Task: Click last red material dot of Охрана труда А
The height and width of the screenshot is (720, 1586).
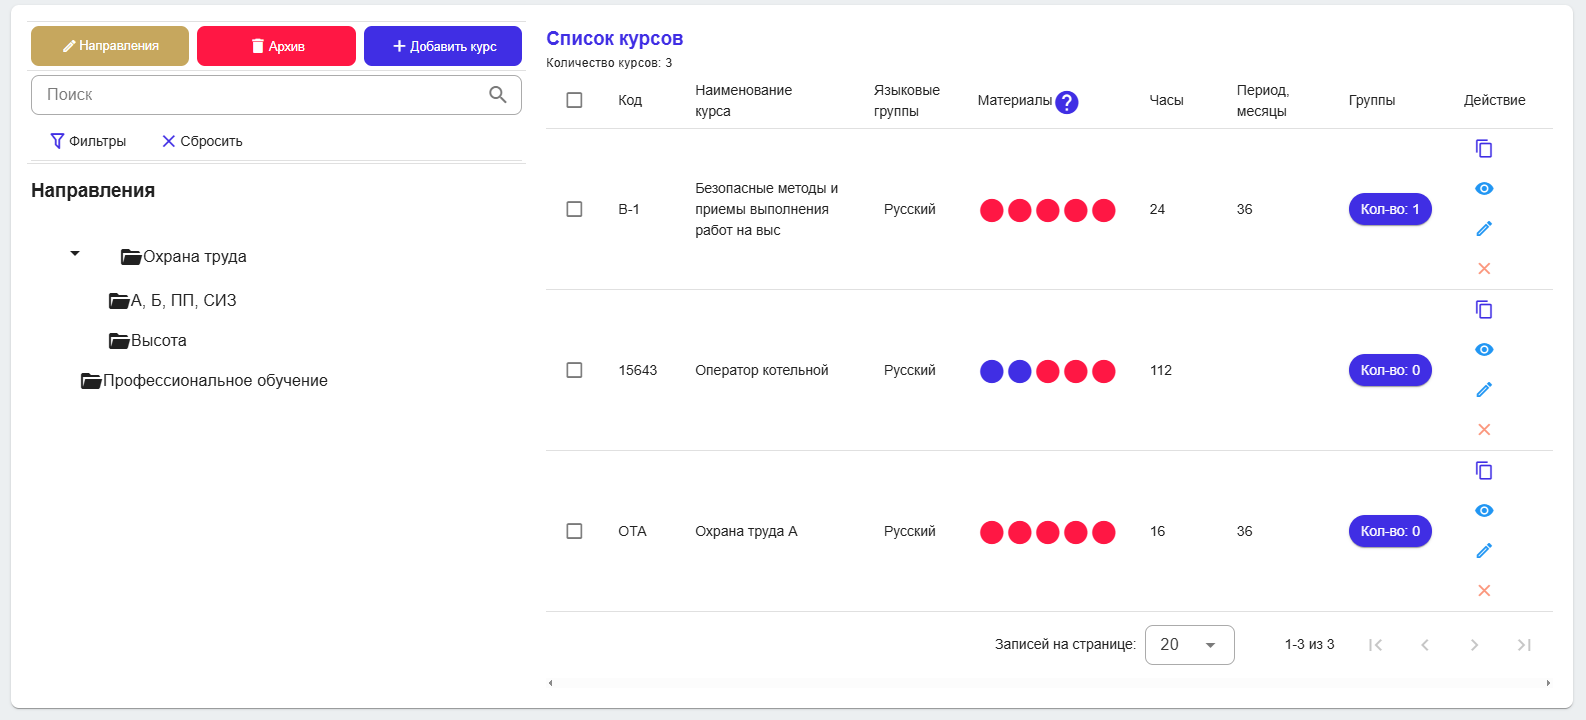Action: click(x=1104, y=532)
